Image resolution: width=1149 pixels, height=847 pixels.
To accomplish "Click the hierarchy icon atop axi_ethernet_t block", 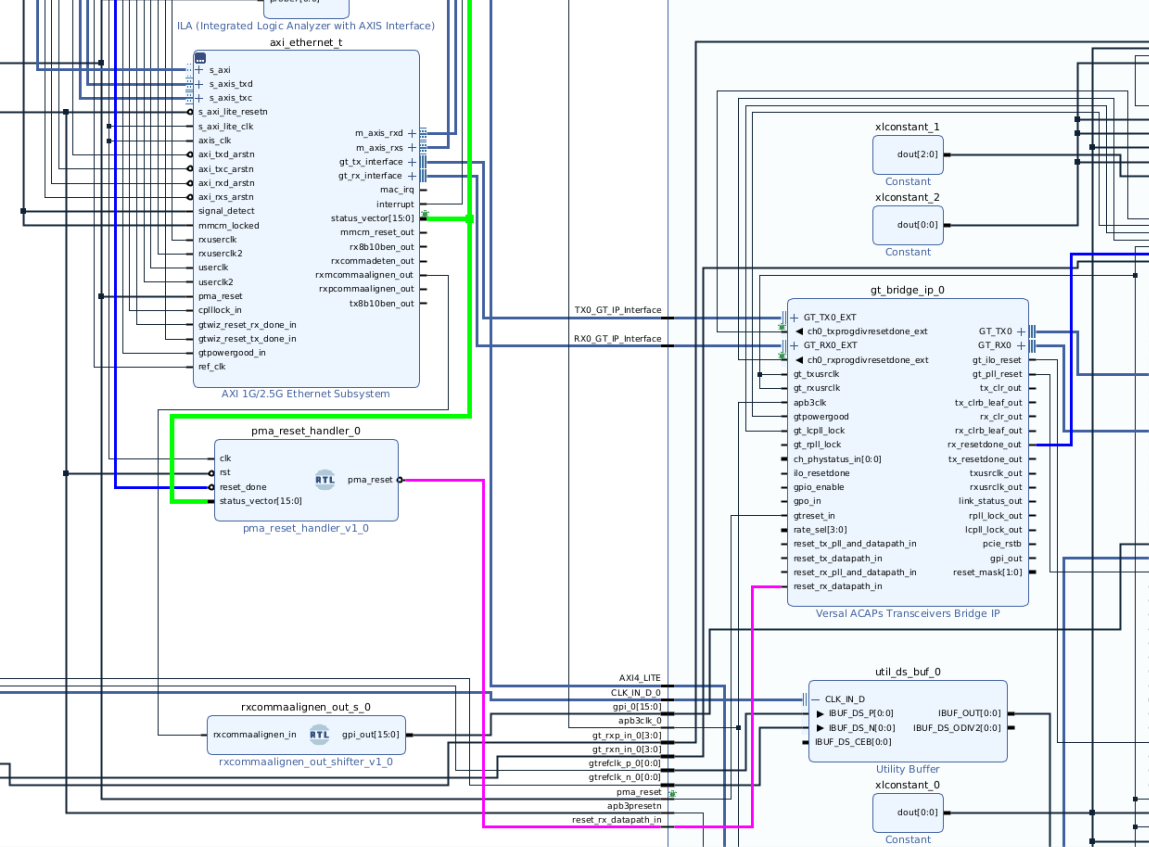I will [x=200, y=58].
